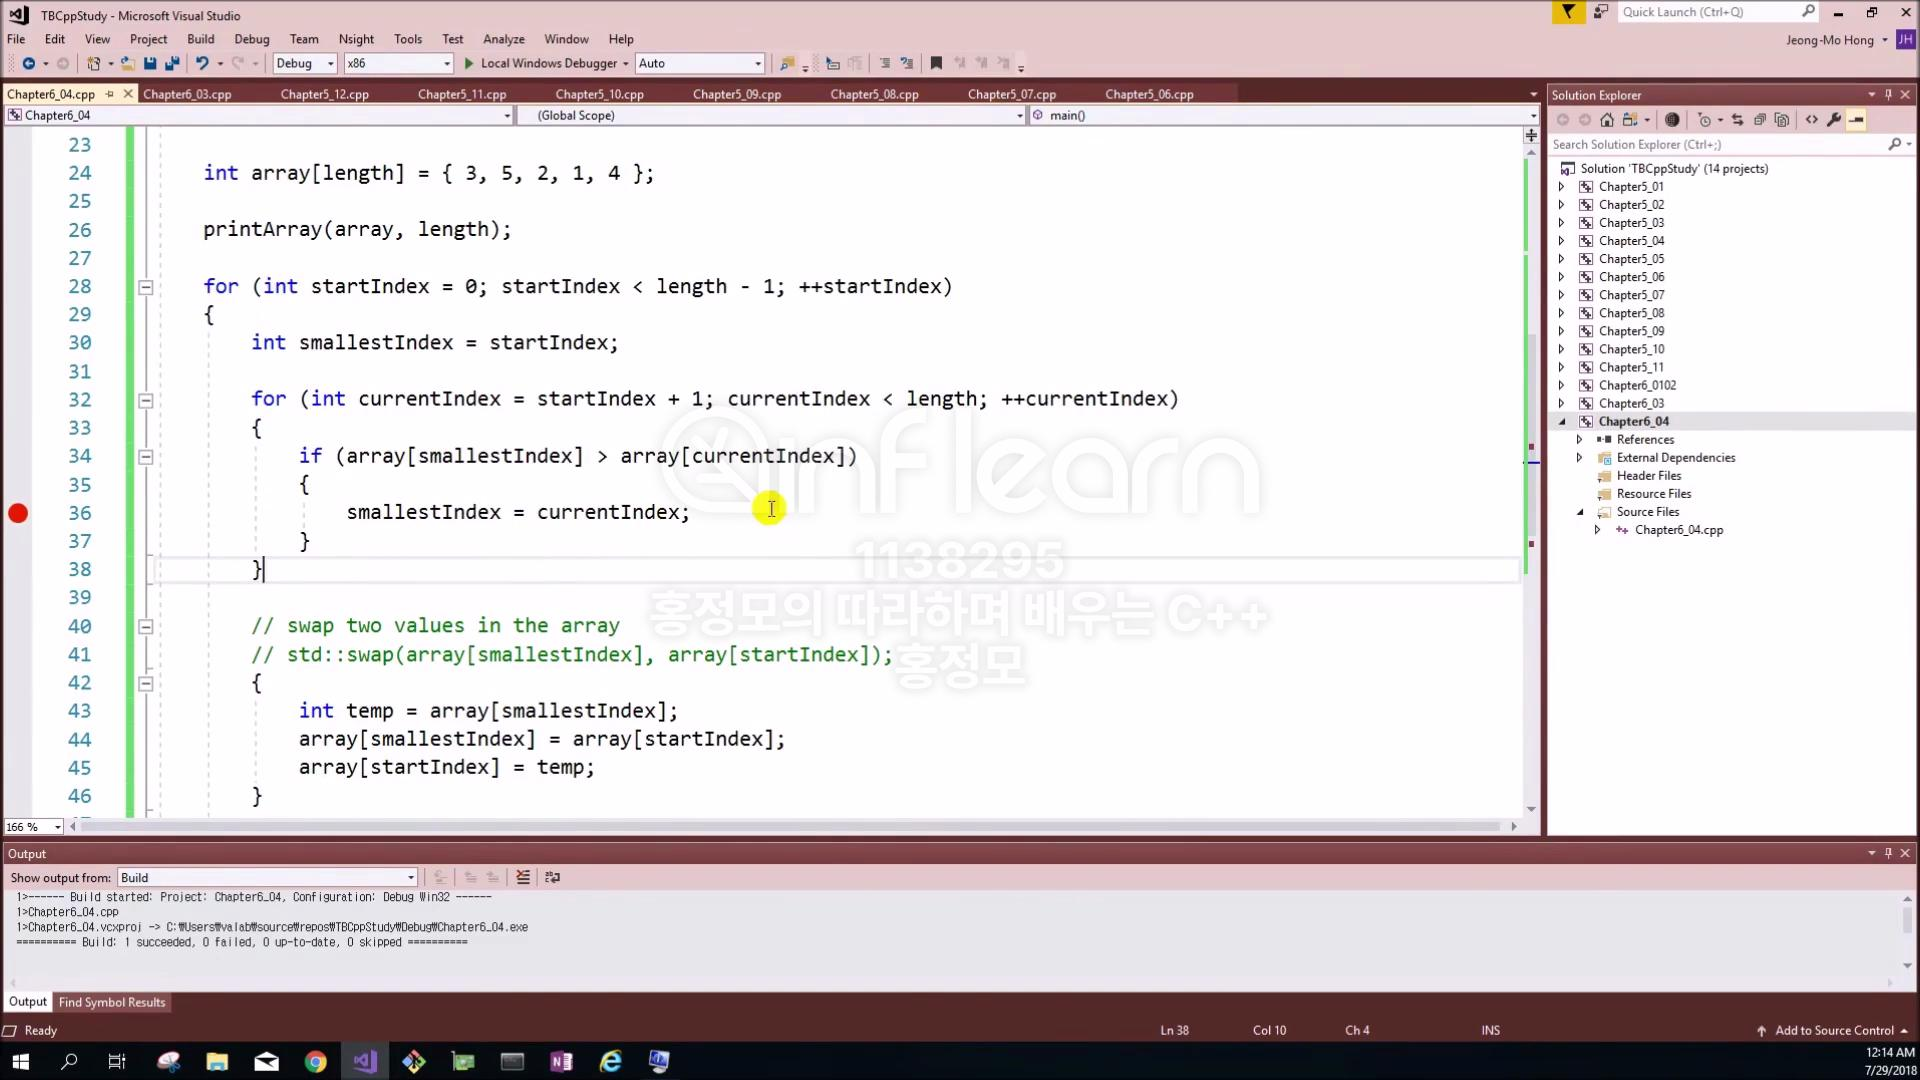Click View Code icon in Solution Explorer

1812,120
